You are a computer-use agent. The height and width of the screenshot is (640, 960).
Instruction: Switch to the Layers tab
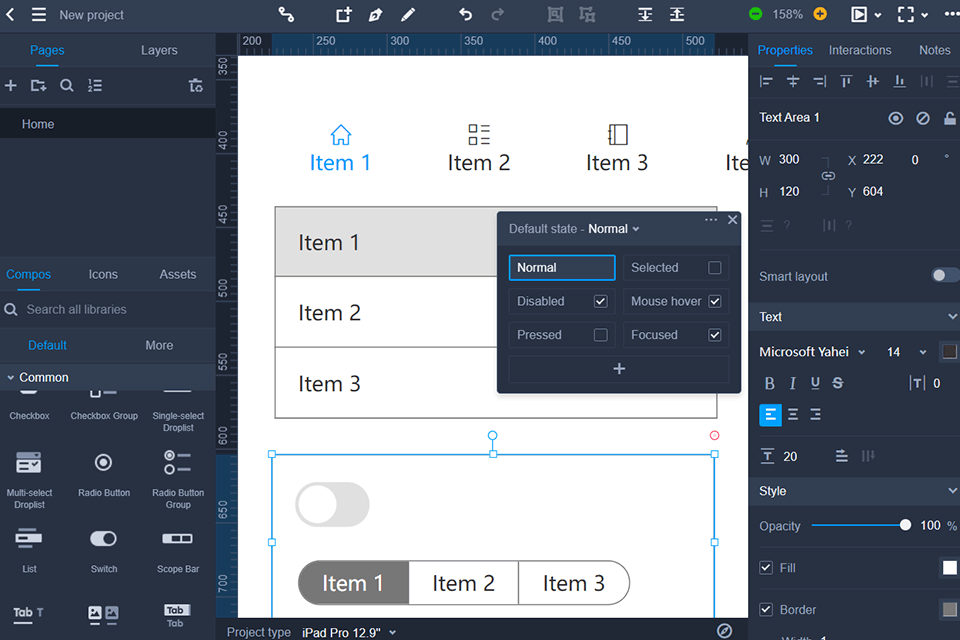(x=159, y=50)
